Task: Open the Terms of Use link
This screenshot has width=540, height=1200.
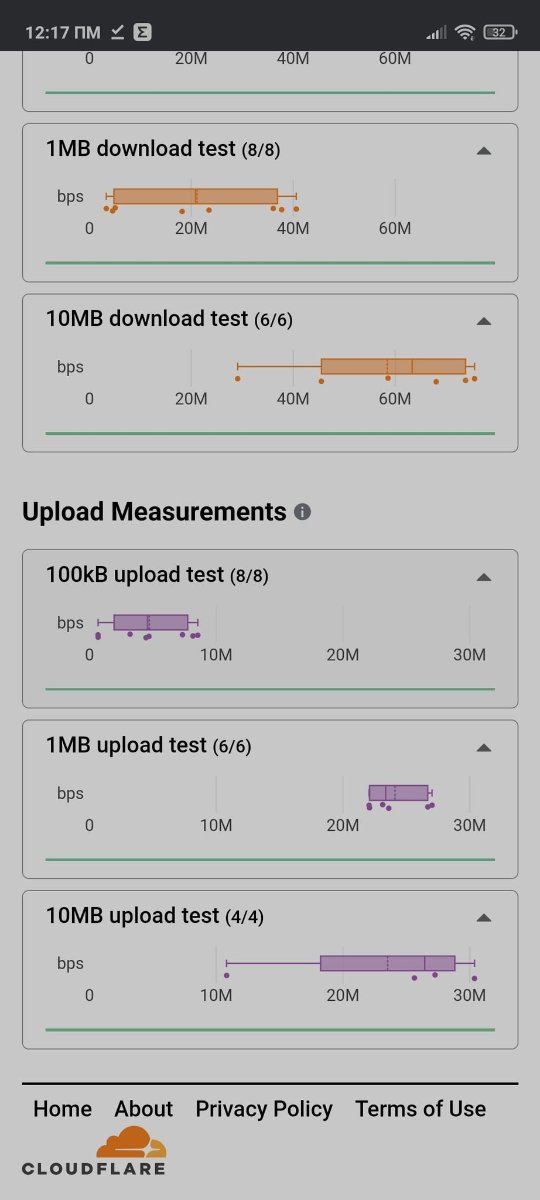Action: point(421,1109)
